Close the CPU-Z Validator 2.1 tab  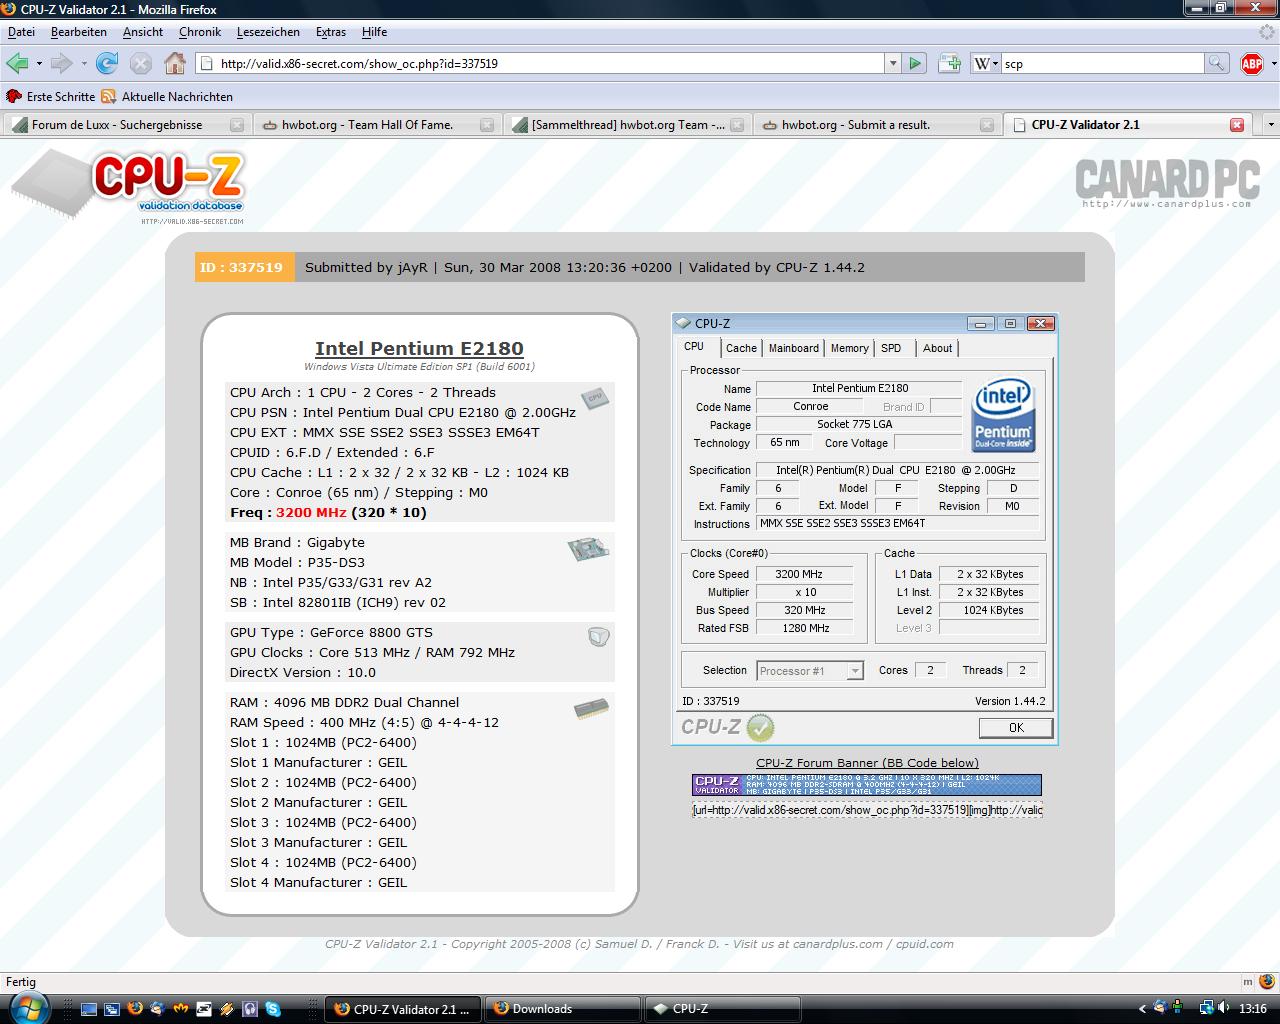click(1237, 125)
